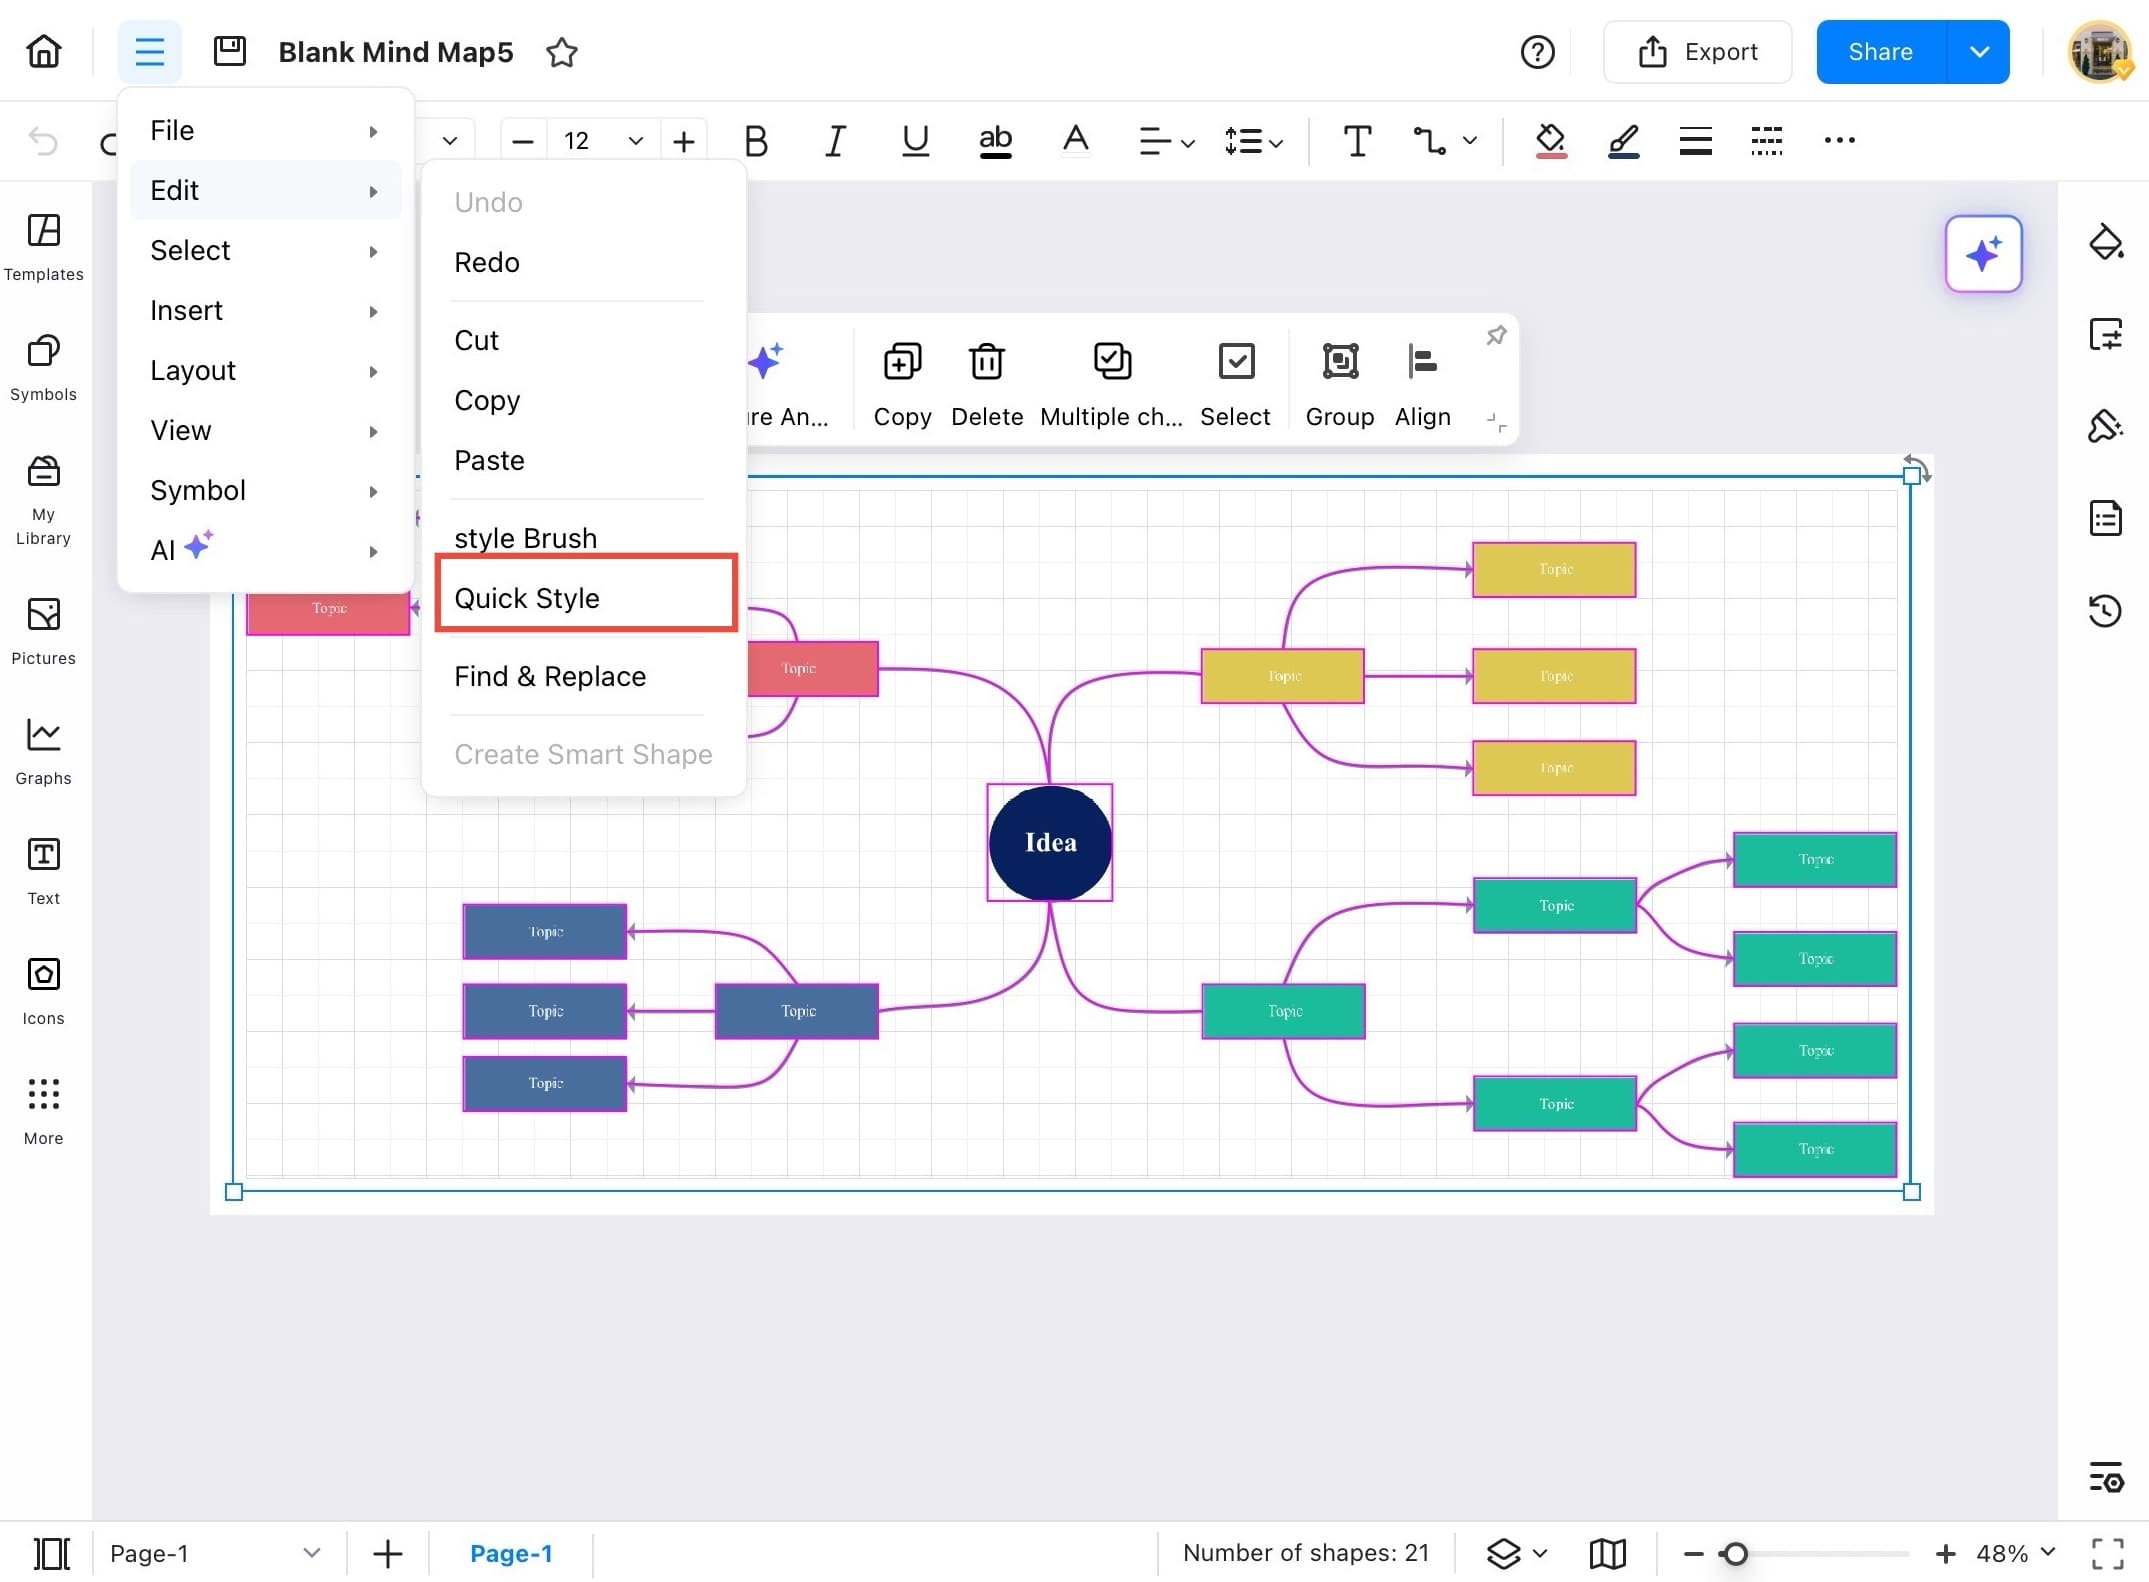Open the AI assistant sparkle icon on canvas
This screenshot has width=2149, height=1582.
pos(1983,254)
